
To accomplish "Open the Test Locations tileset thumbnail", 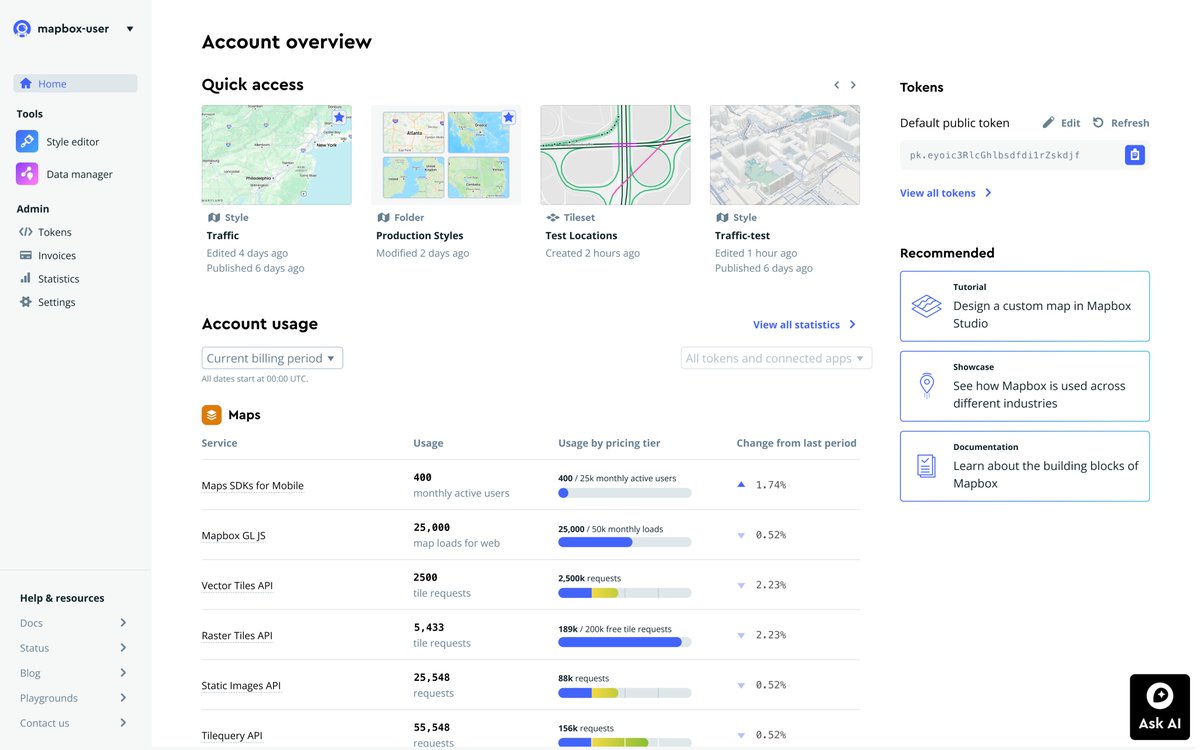I will point(615,155).
